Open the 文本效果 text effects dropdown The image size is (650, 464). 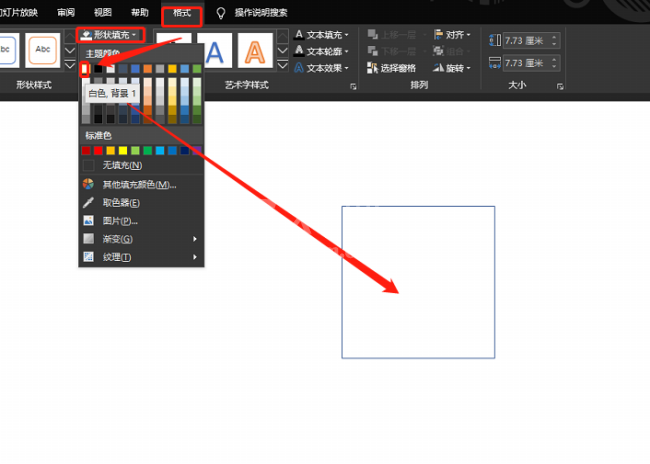[x=321, y=68]
